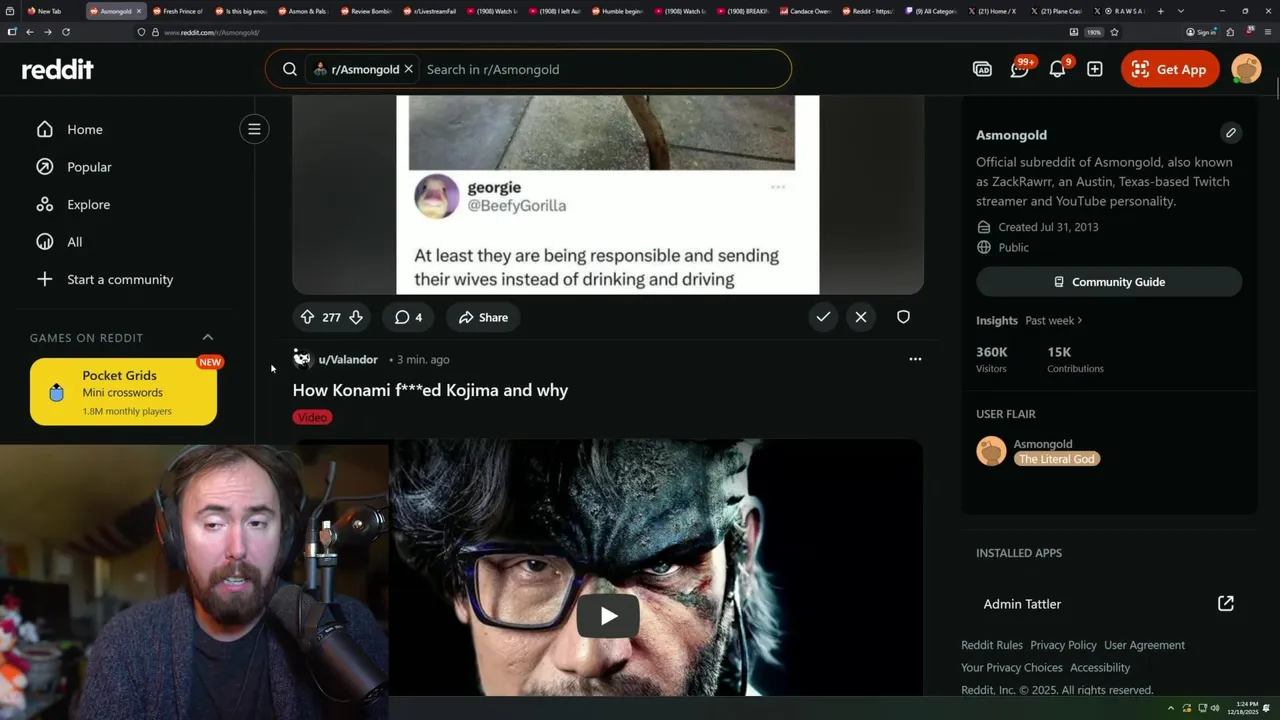
Task: Click the Reddit logo home link
Action: [x=58, y=69]
